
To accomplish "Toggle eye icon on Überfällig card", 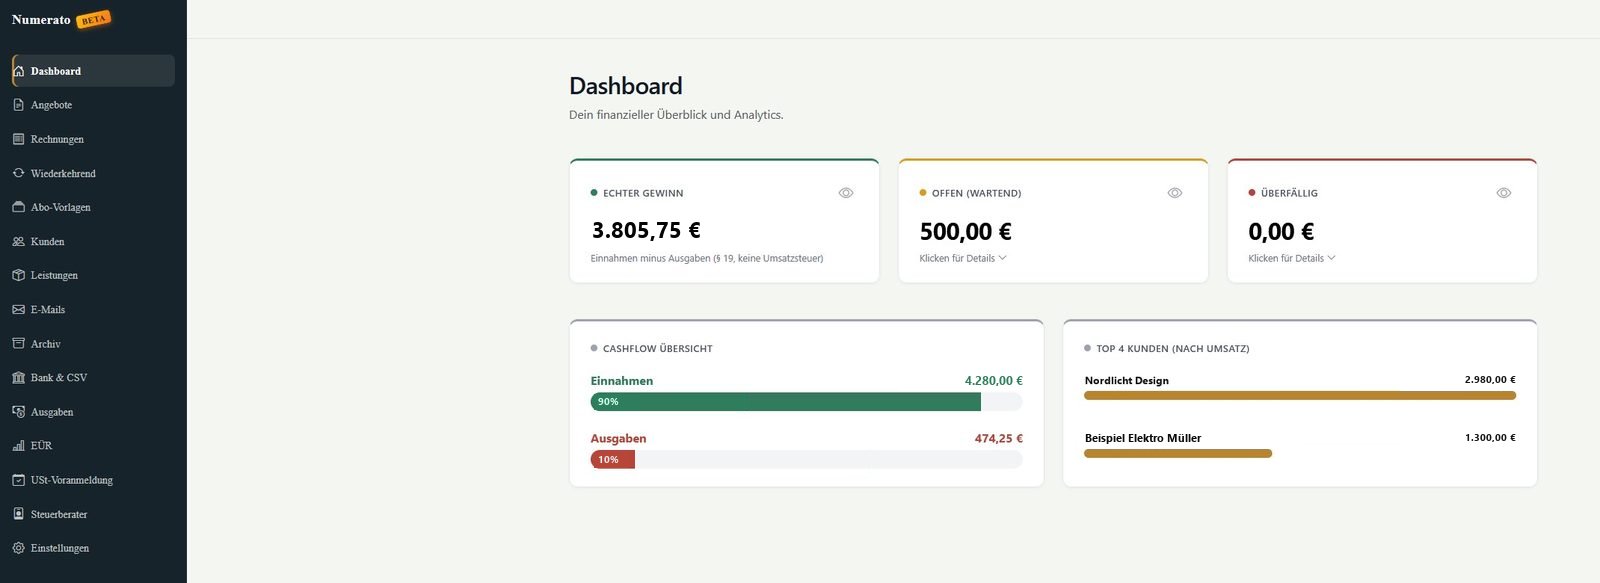I will 1504,193.
